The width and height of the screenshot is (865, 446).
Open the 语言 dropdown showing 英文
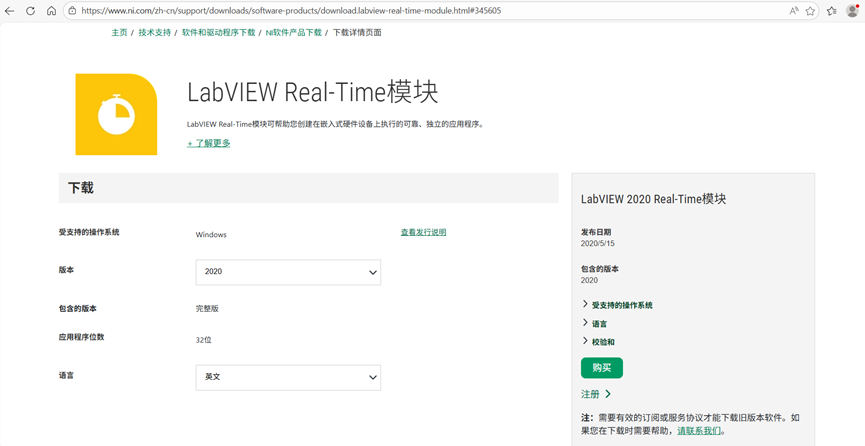click(288, 378)
